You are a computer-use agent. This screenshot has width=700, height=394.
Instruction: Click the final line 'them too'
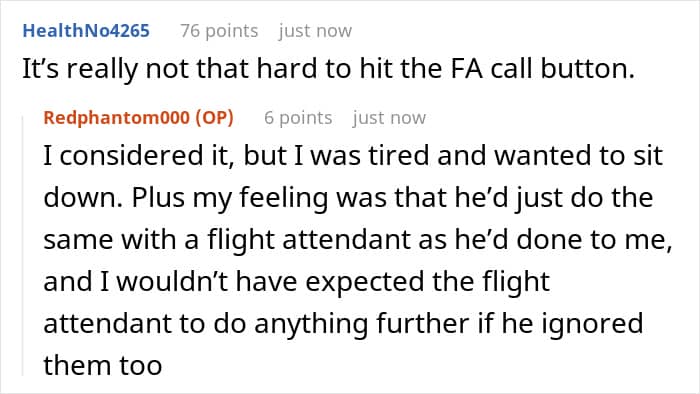coord(103,365)
